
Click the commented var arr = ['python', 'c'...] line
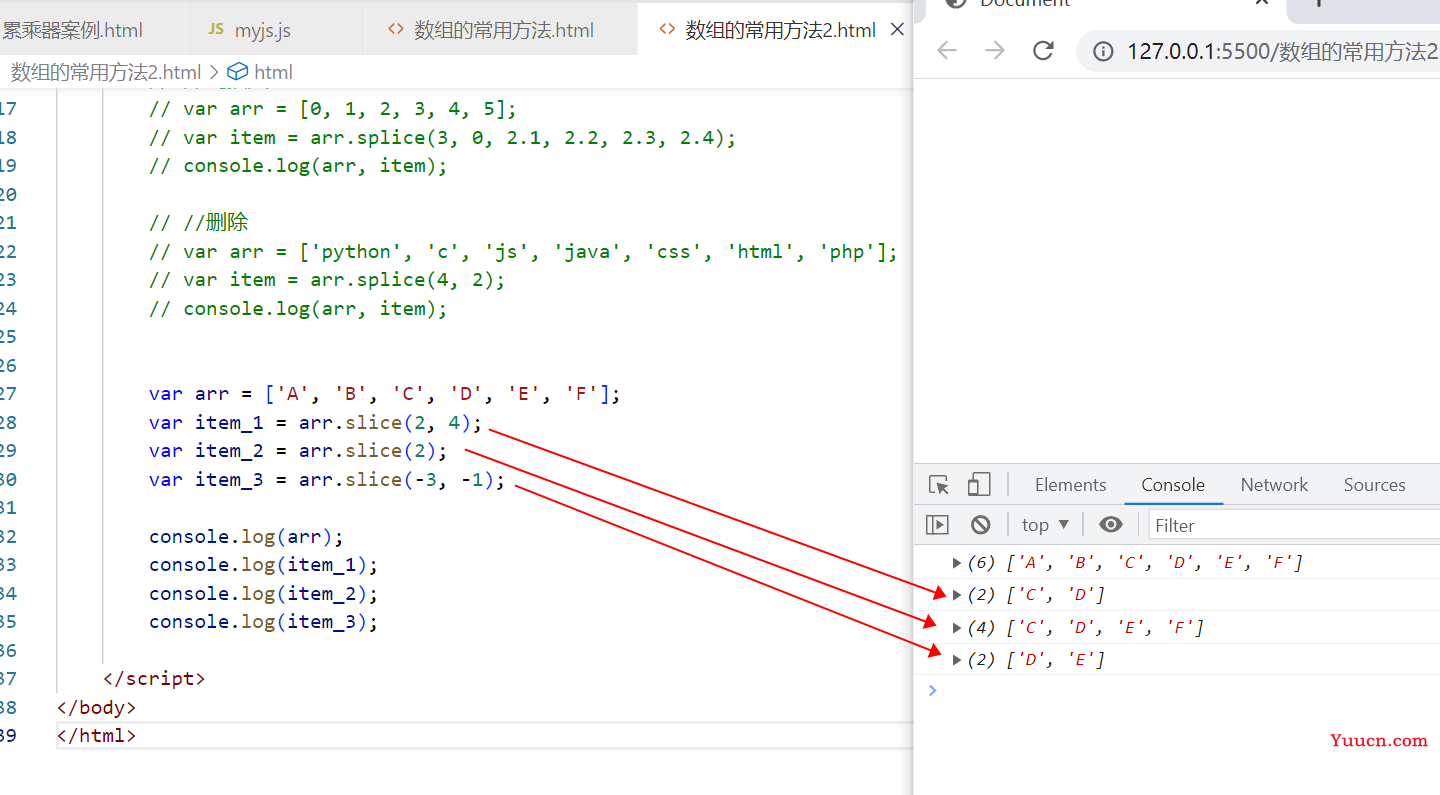tap(524, 252)
